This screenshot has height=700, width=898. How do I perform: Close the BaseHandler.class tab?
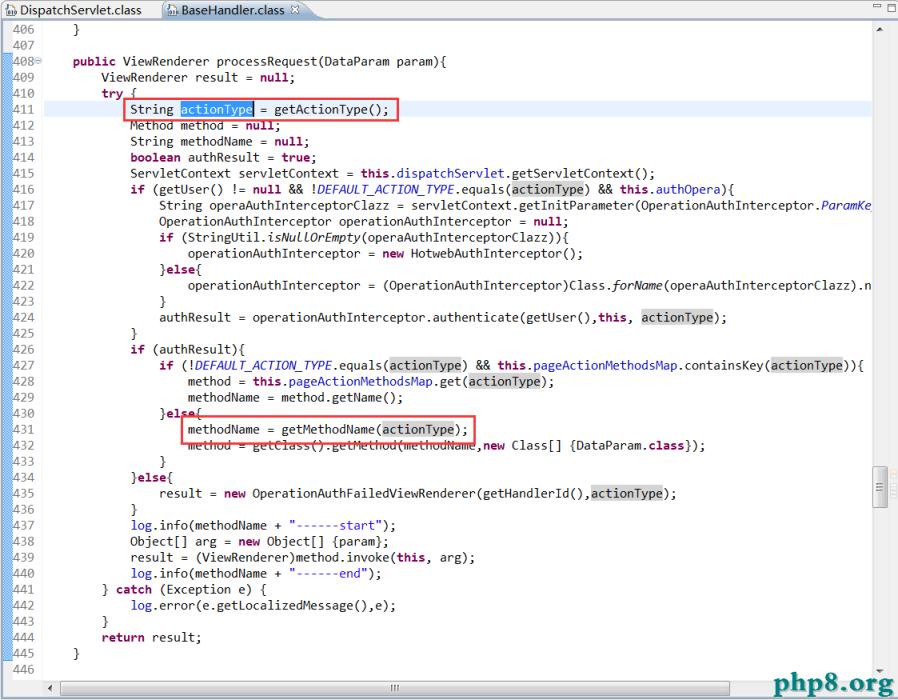295,9
